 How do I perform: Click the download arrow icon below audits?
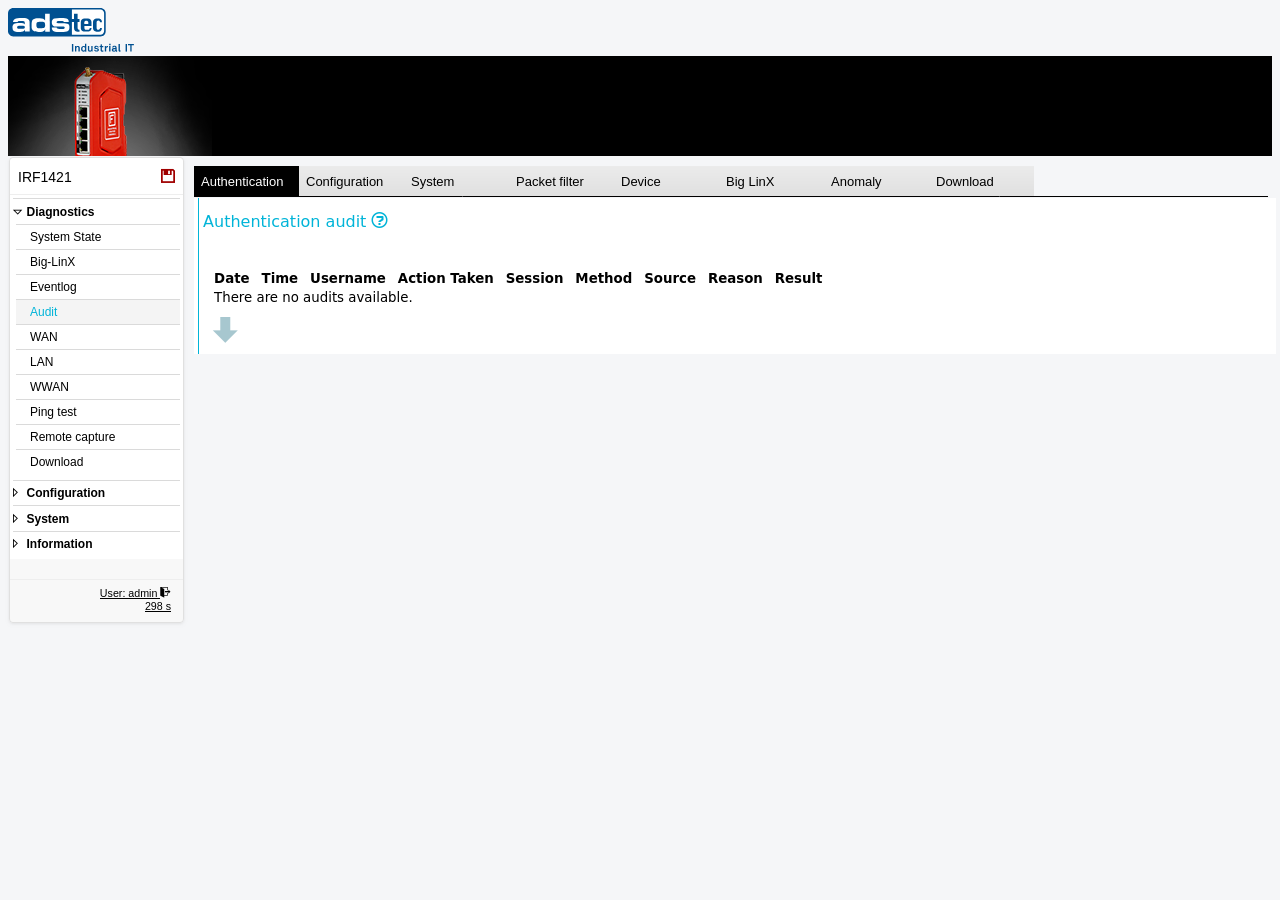pyautogui.click(x=225, y=330)
